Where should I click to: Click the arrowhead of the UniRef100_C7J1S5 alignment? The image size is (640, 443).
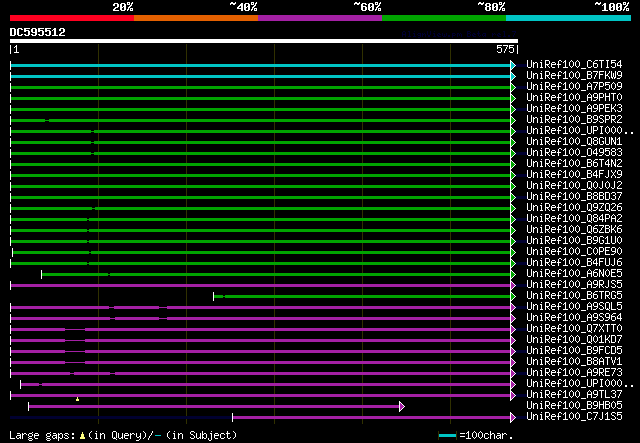pos(514,417)
